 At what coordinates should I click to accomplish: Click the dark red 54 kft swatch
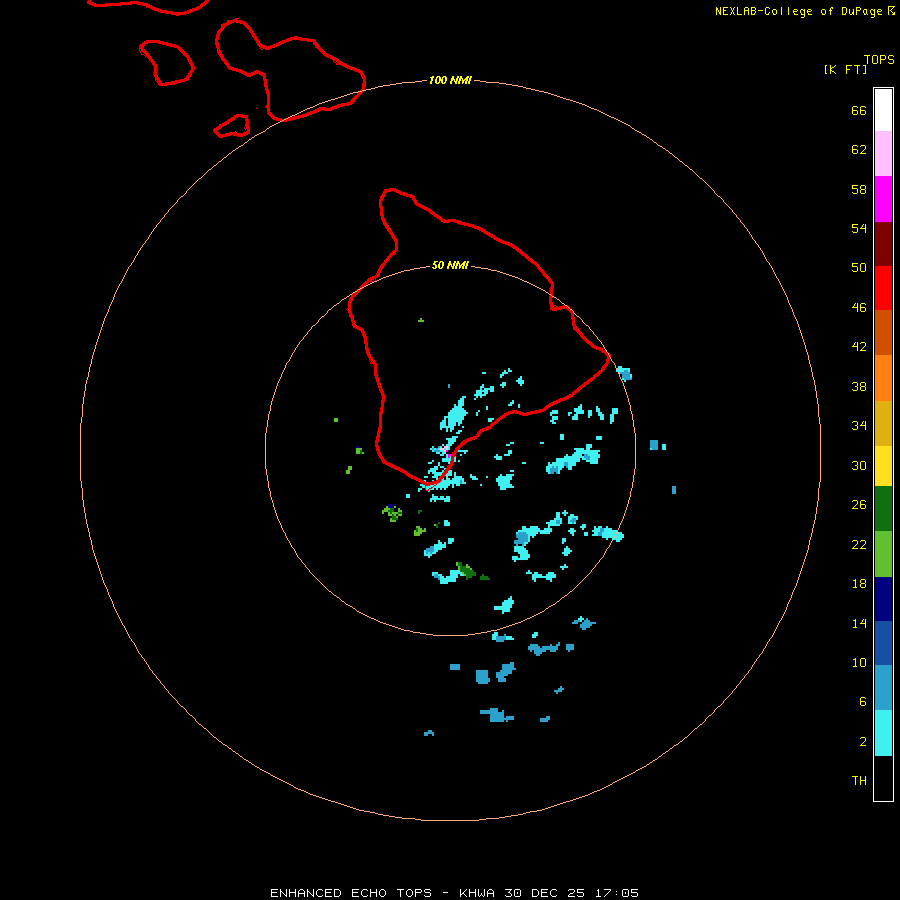click(x=883, y=243)
